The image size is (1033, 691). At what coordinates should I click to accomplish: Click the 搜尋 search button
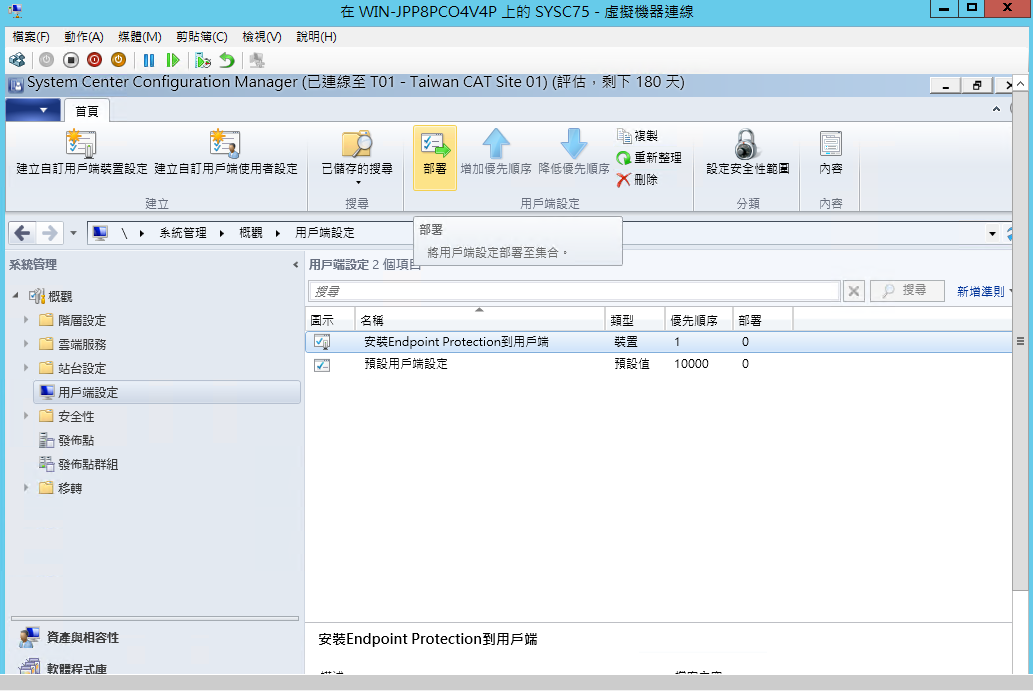coord(907,290)
